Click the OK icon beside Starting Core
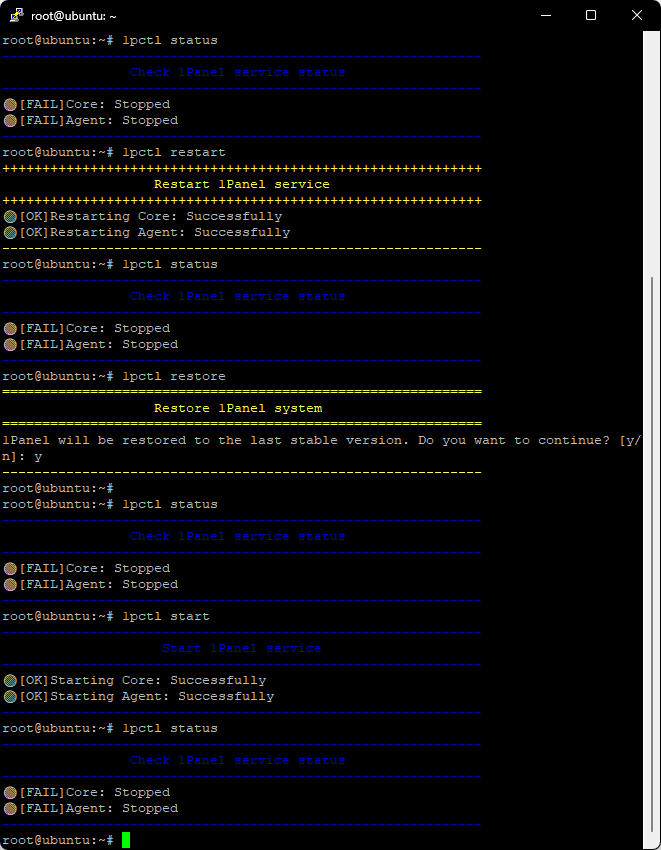The image size is (661, 850). pos(10,680)
